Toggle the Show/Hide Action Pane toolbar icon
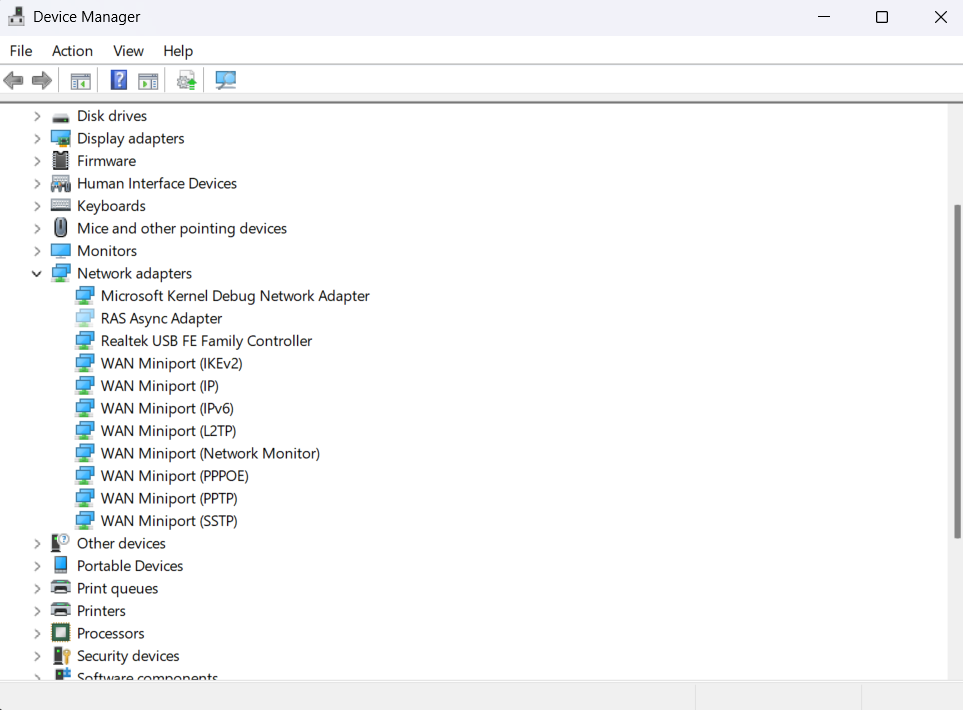This screenshot has height=710, width=963. pos(148,80)
